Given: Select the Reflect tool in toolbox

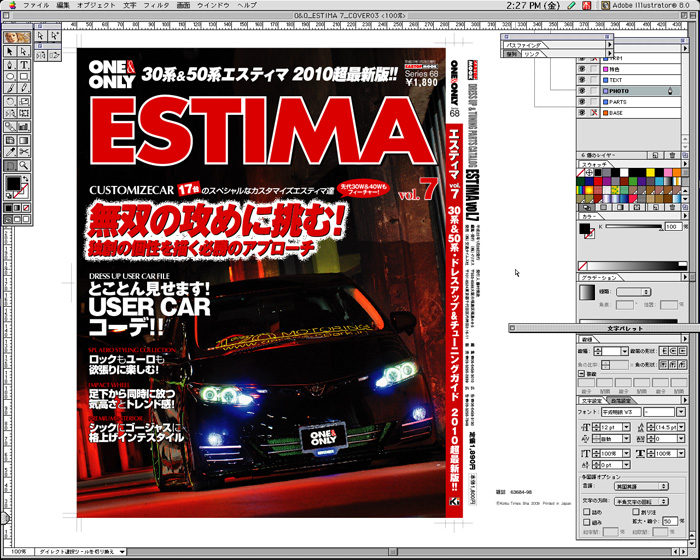Looking at the screenshot, I should click(9, 113).
